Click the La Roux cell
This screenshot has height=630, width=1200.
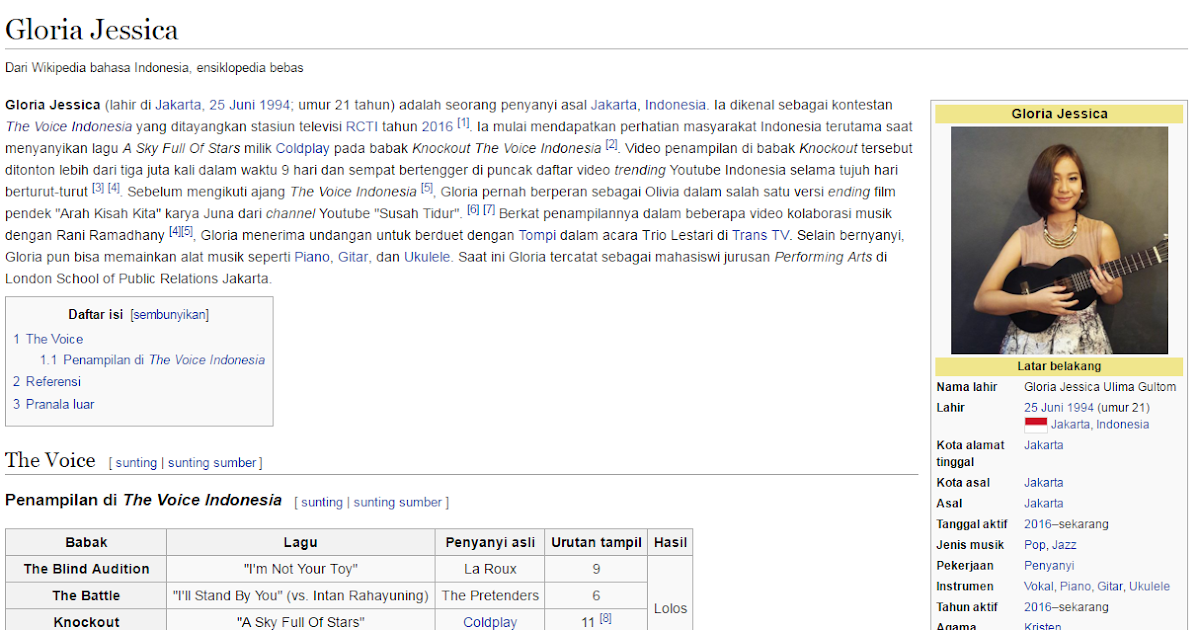tap(490, 569)
